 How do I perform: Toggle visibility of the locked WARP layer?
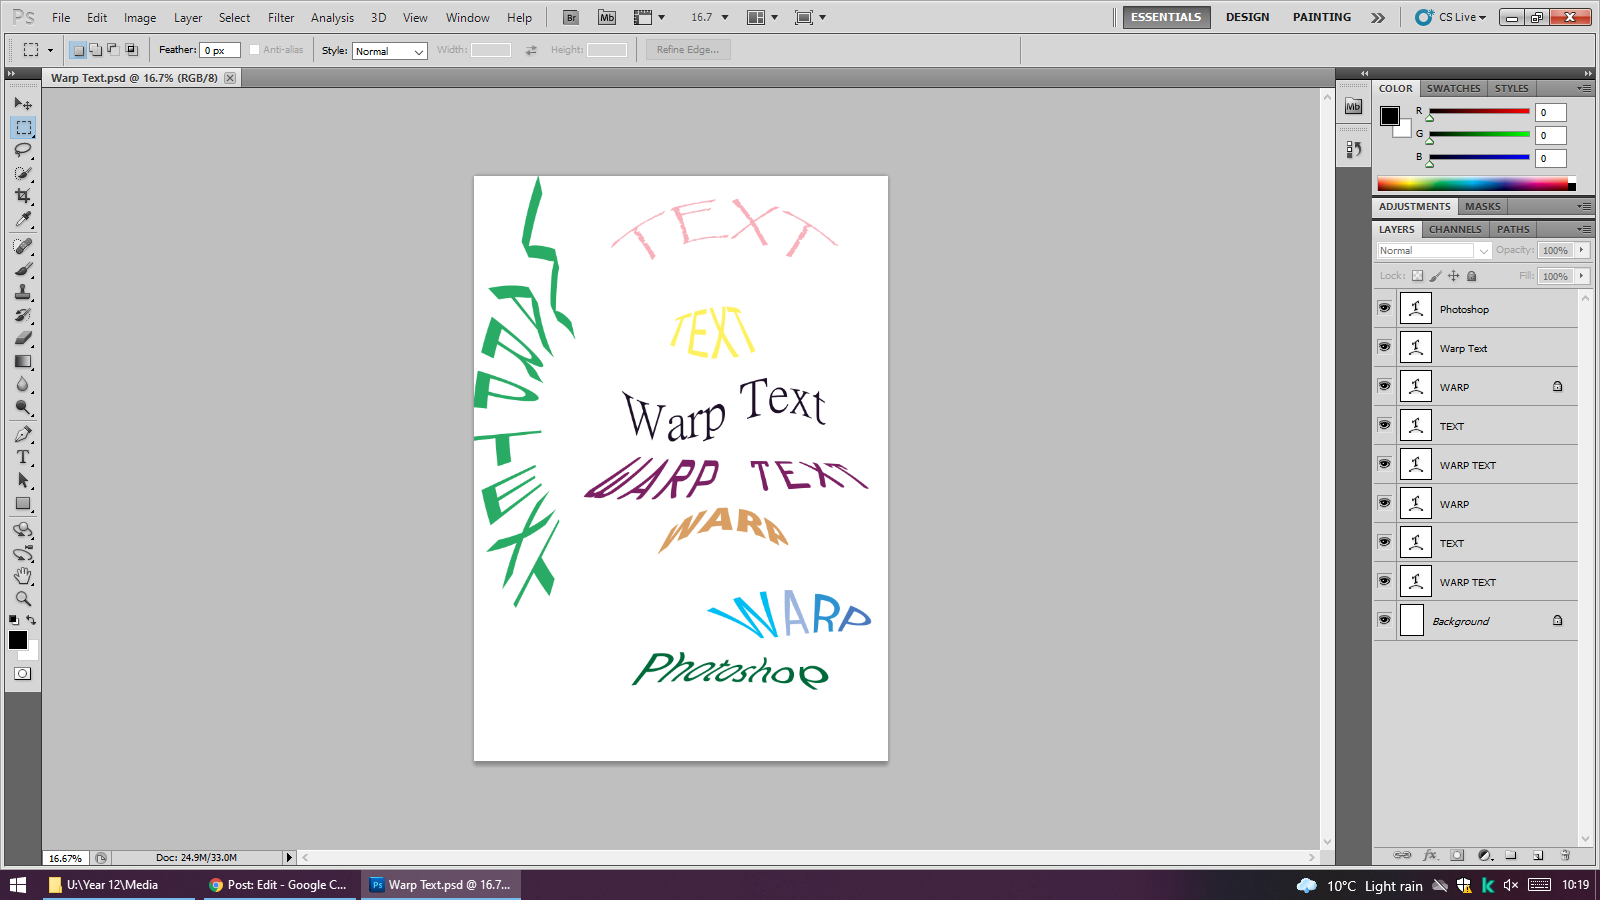[1384, 386]
